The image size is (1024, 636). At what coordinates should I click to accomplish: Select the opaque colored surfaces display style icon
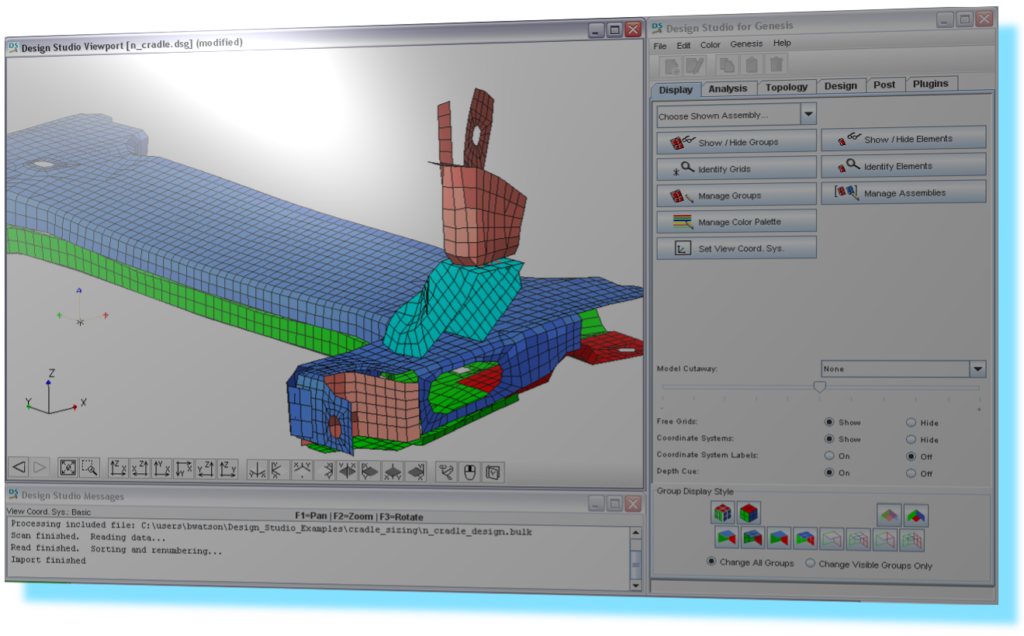[916, 516]
